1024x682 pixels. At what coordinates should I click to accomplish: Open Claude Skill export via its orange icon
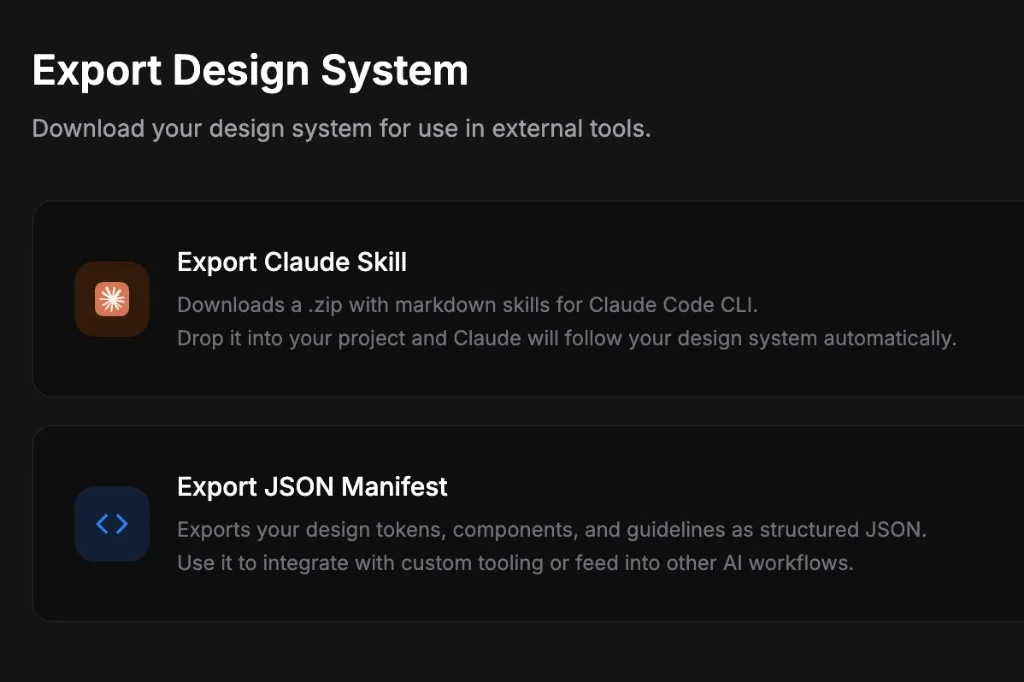click(x=111, y=299)
